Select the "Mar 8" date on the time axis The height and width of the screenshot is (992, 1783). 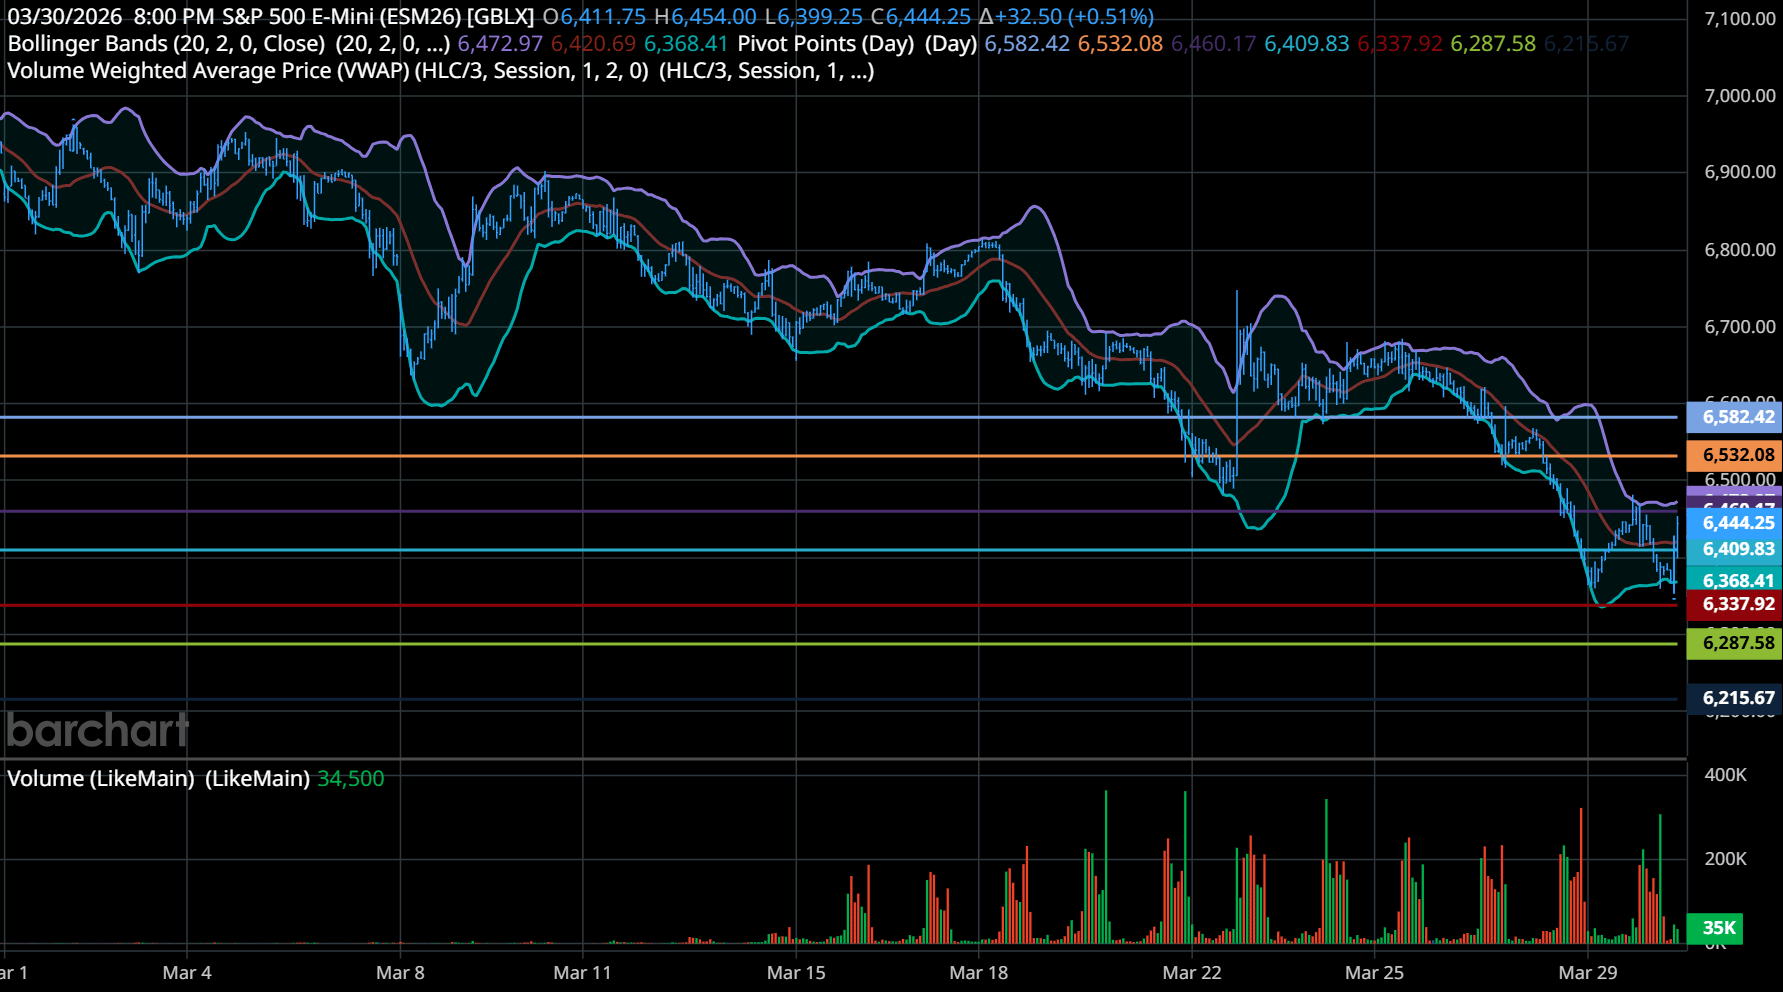[400, 973]
